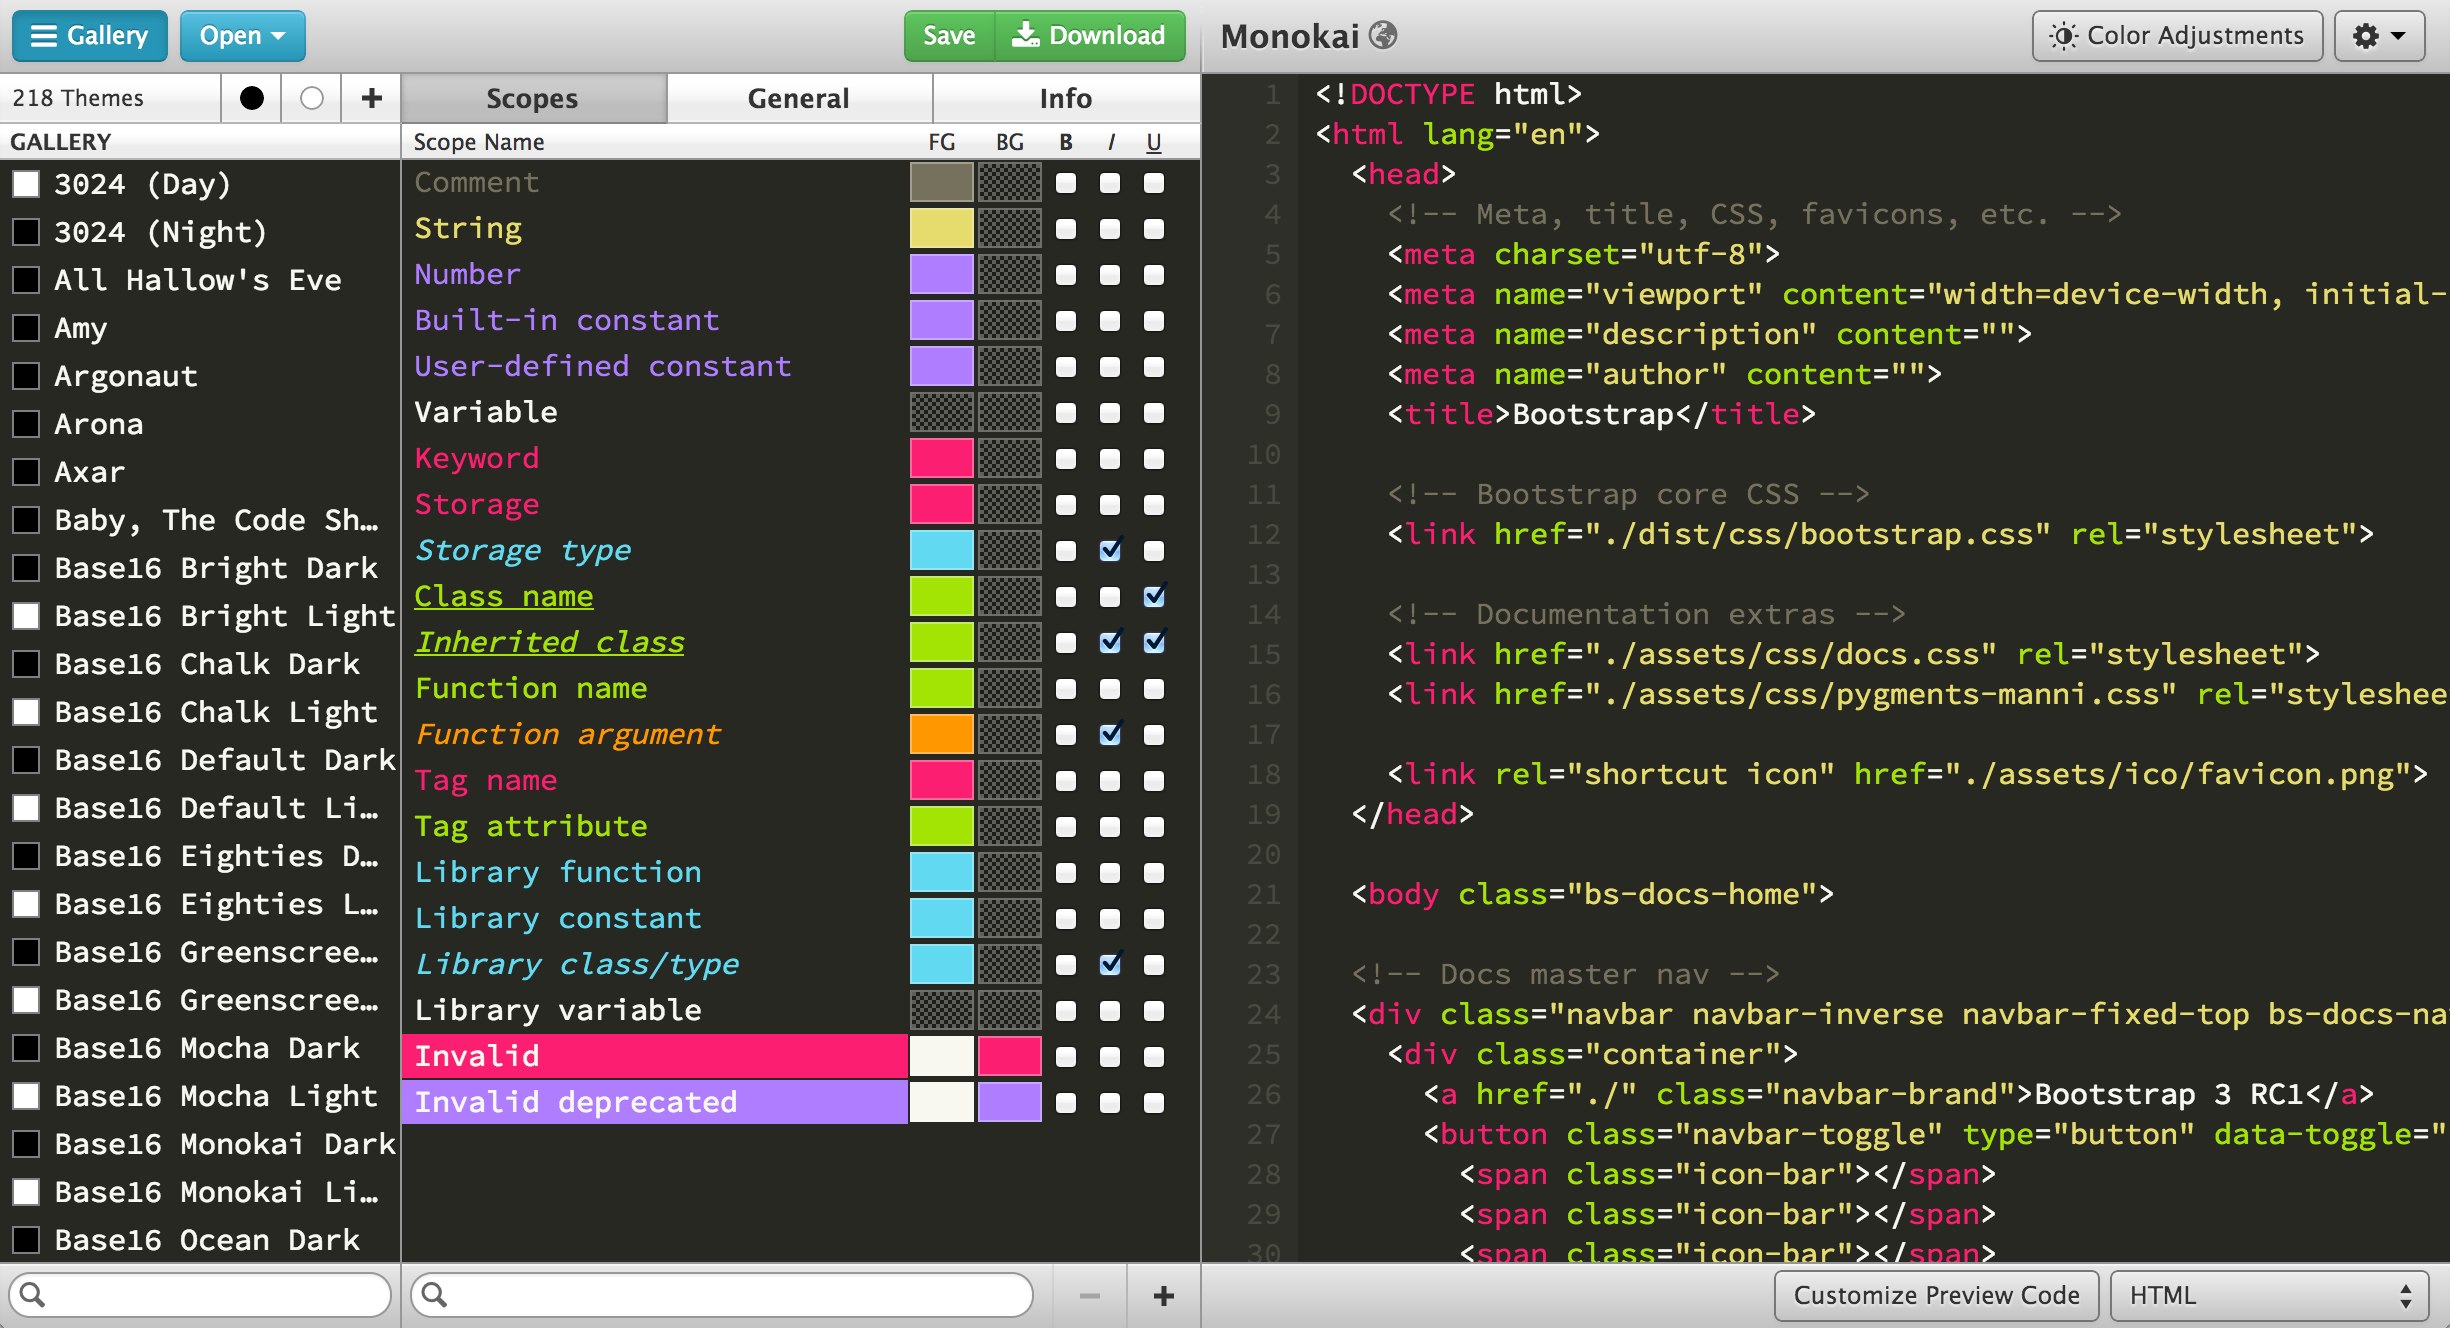Switch to the Scopes tab
2450x1328 pixels.
pos(532,98)
